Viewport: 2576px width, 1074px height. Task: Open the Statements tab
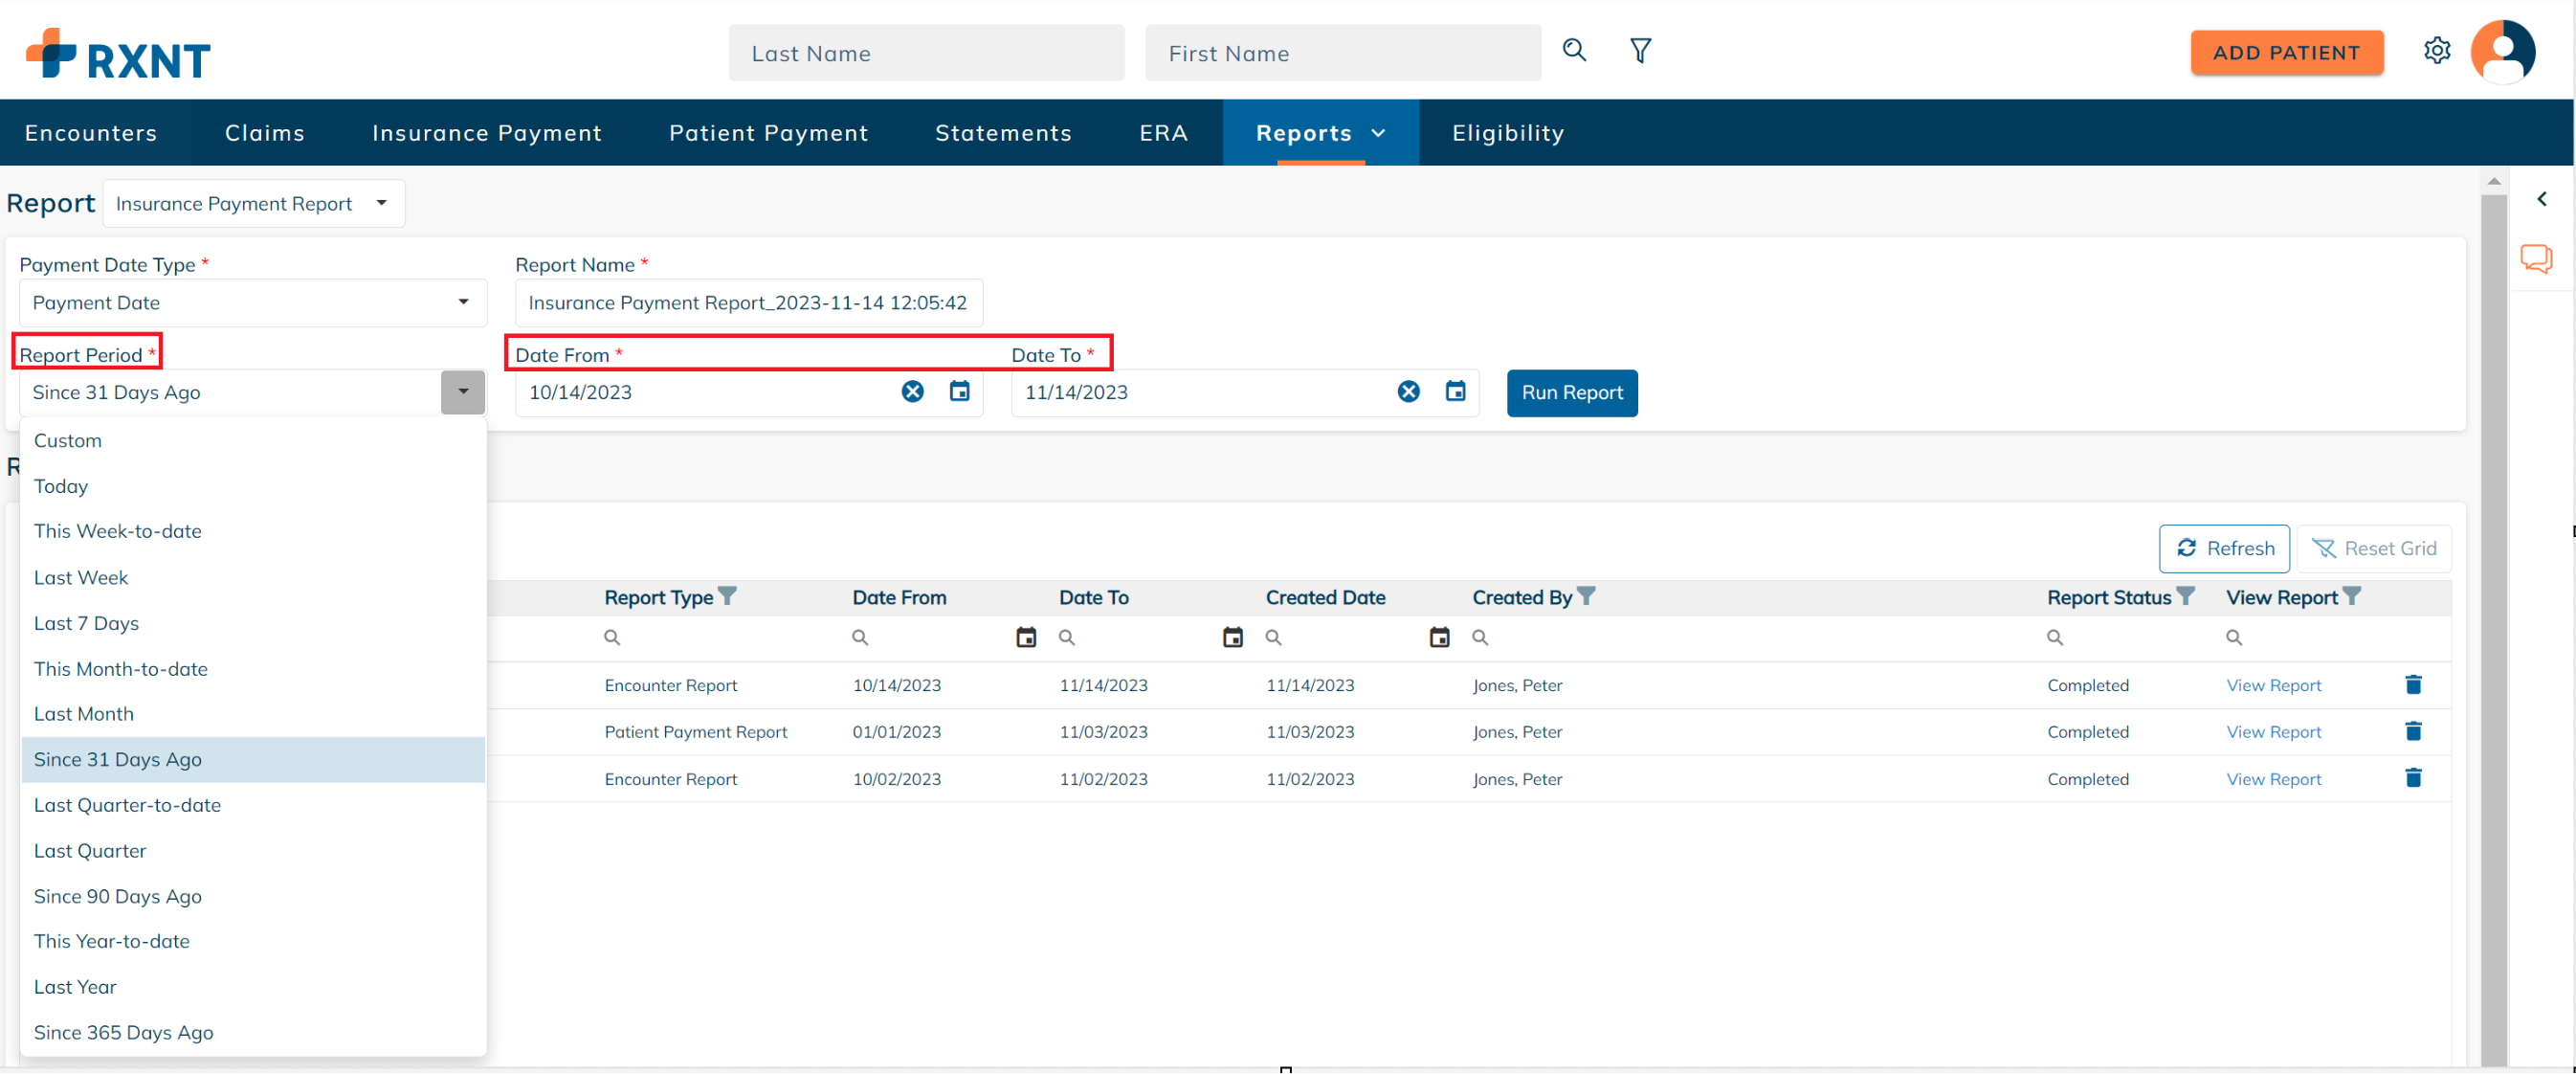[x=1004, y=132]
